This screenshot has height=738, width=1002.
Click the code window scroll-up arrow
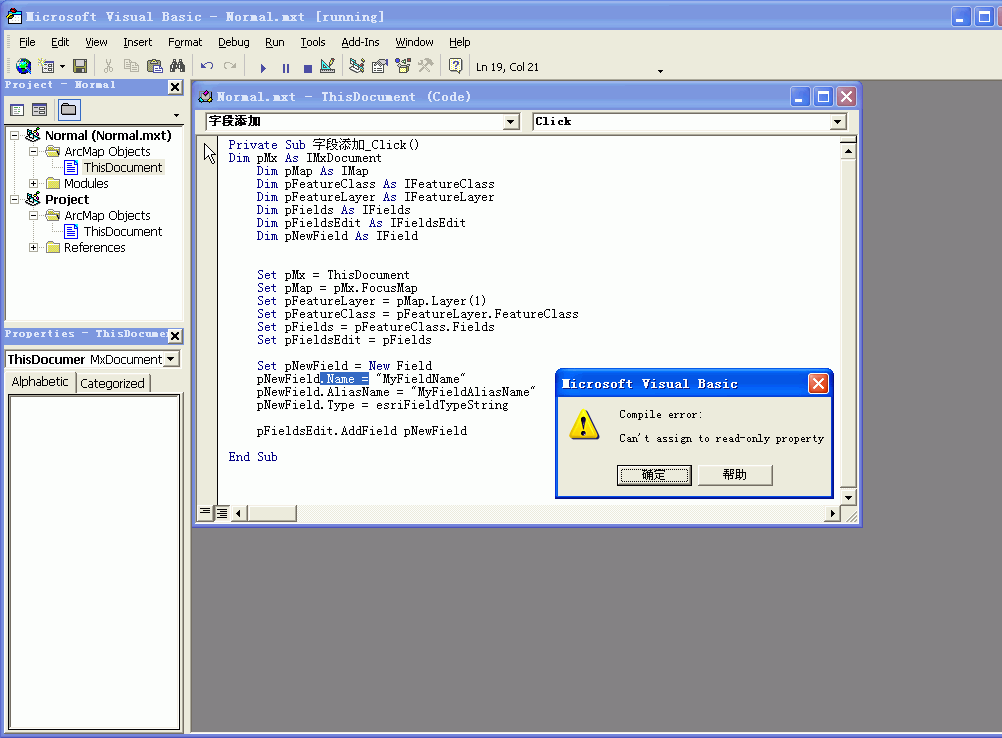(848, 151)
